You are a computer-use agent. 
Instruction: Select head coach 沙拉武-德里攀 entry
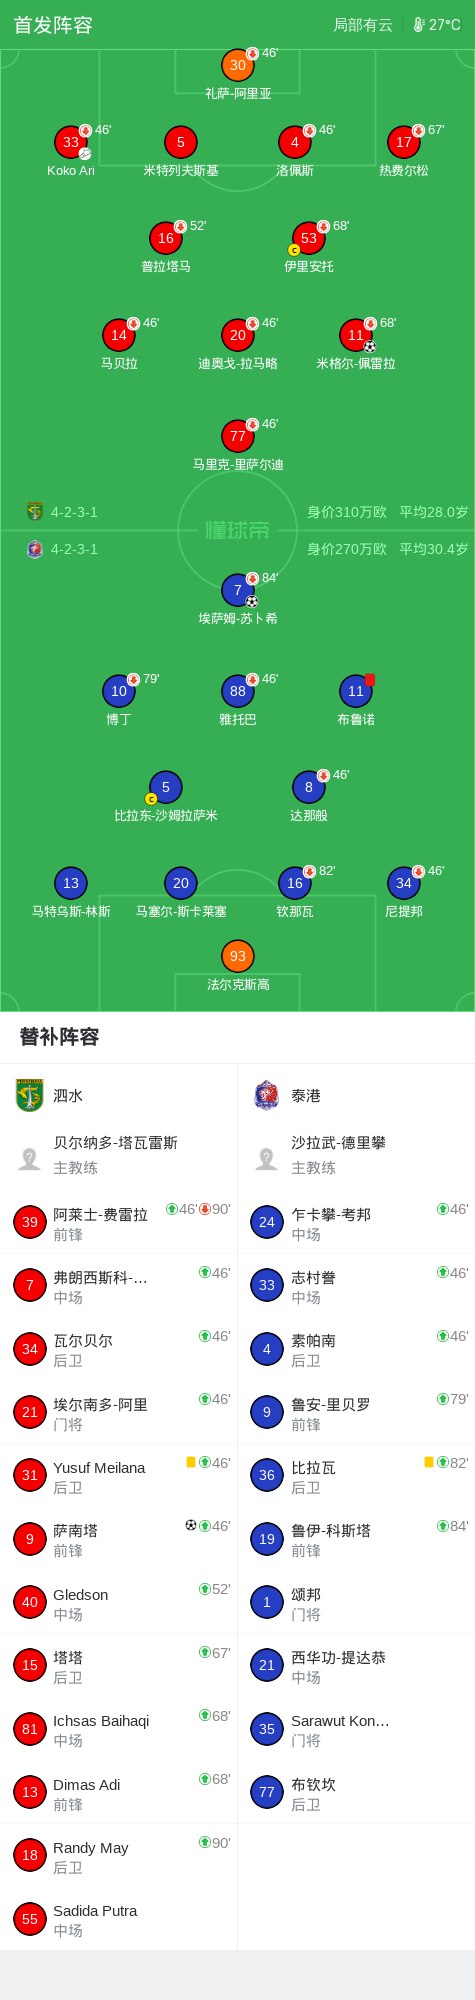coord(356,1155)
